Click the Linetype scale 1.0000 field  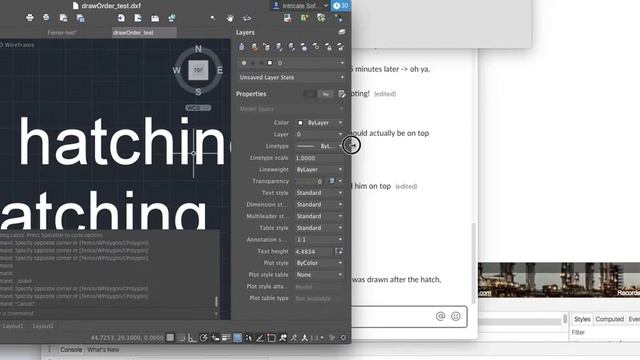pyautogui.click(x=319, y=158)
